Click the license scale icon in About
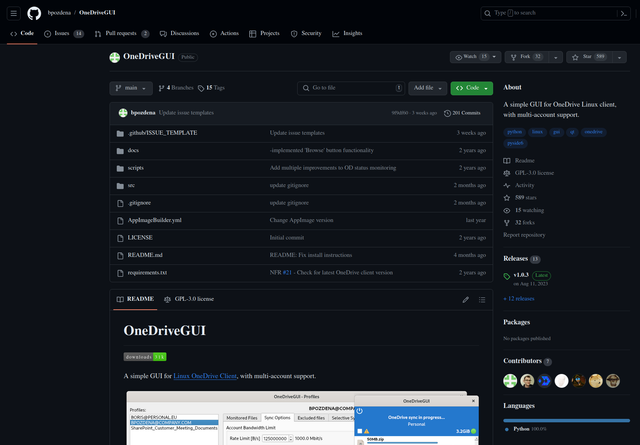Image resolution: width=640 pixels, height=445 pixels. pyautogui.click(x=507, y=173)
